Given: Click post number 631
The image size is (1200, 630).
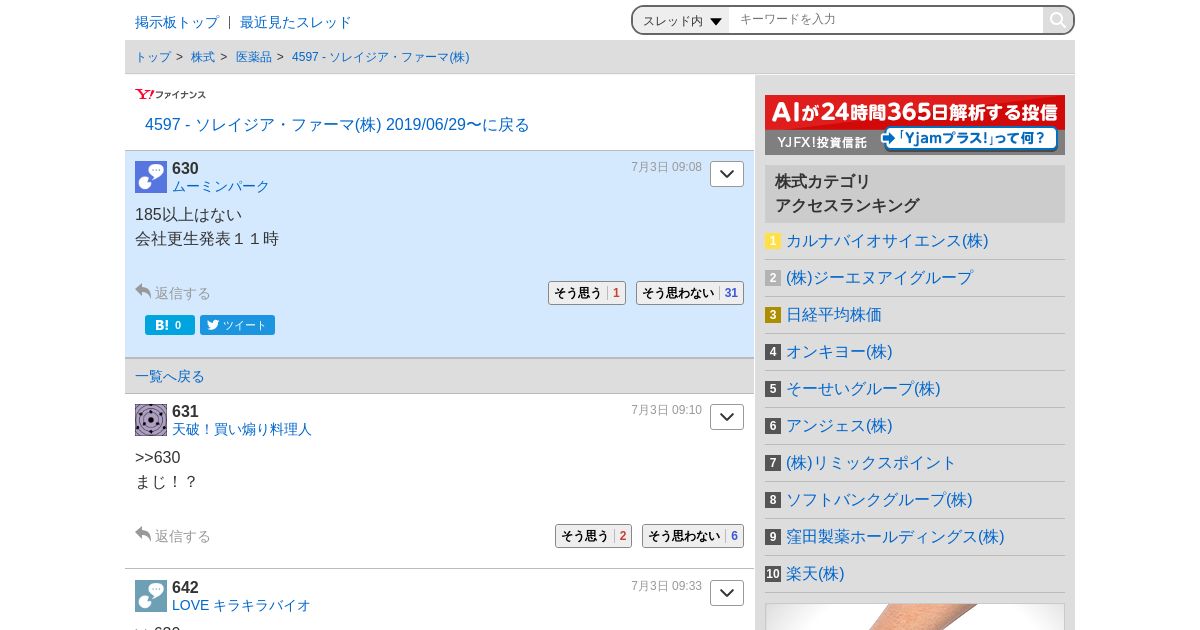Looking at the screenshot, I should [185, 411].
